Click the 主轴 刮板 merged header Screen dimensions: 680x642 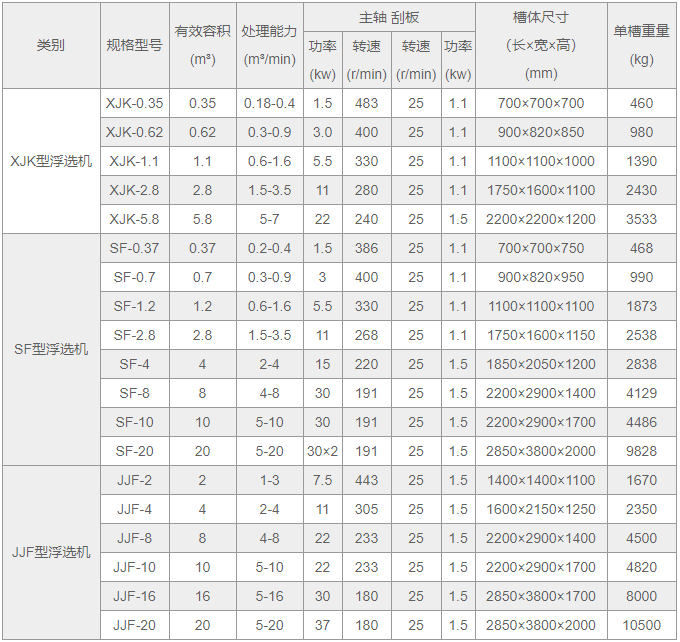[389, 17]
